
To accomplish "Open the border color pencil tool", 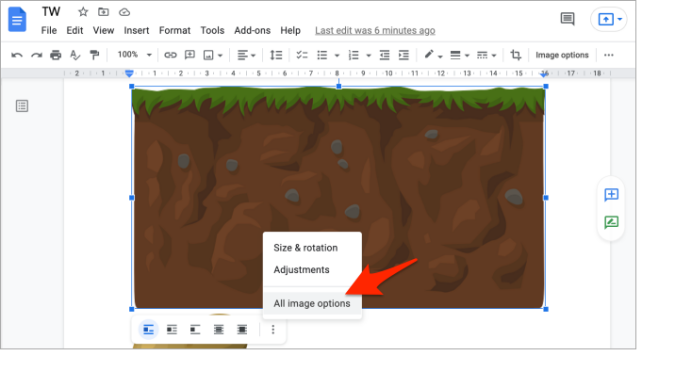I will point(433,55).
